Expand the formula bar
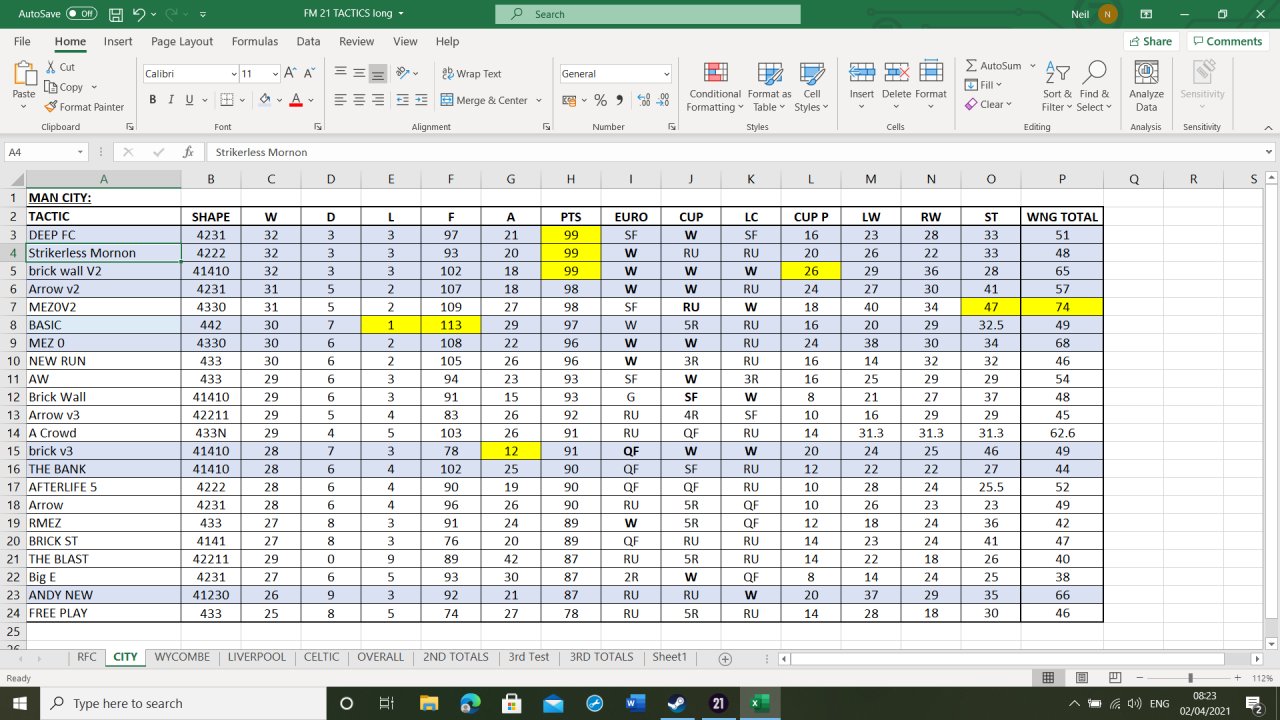 tap(1269, 152)
